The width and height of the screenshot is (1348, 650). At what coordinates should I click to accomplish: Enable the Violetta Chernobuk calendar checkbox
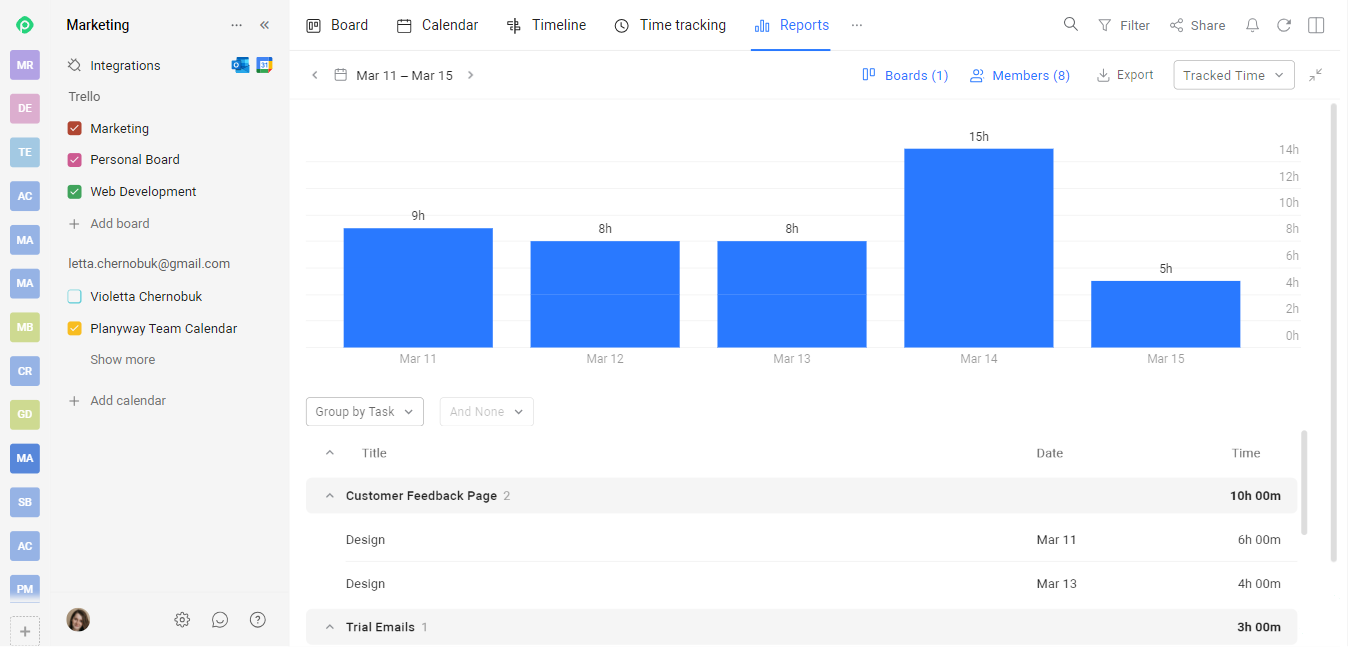tap(74, 296)
